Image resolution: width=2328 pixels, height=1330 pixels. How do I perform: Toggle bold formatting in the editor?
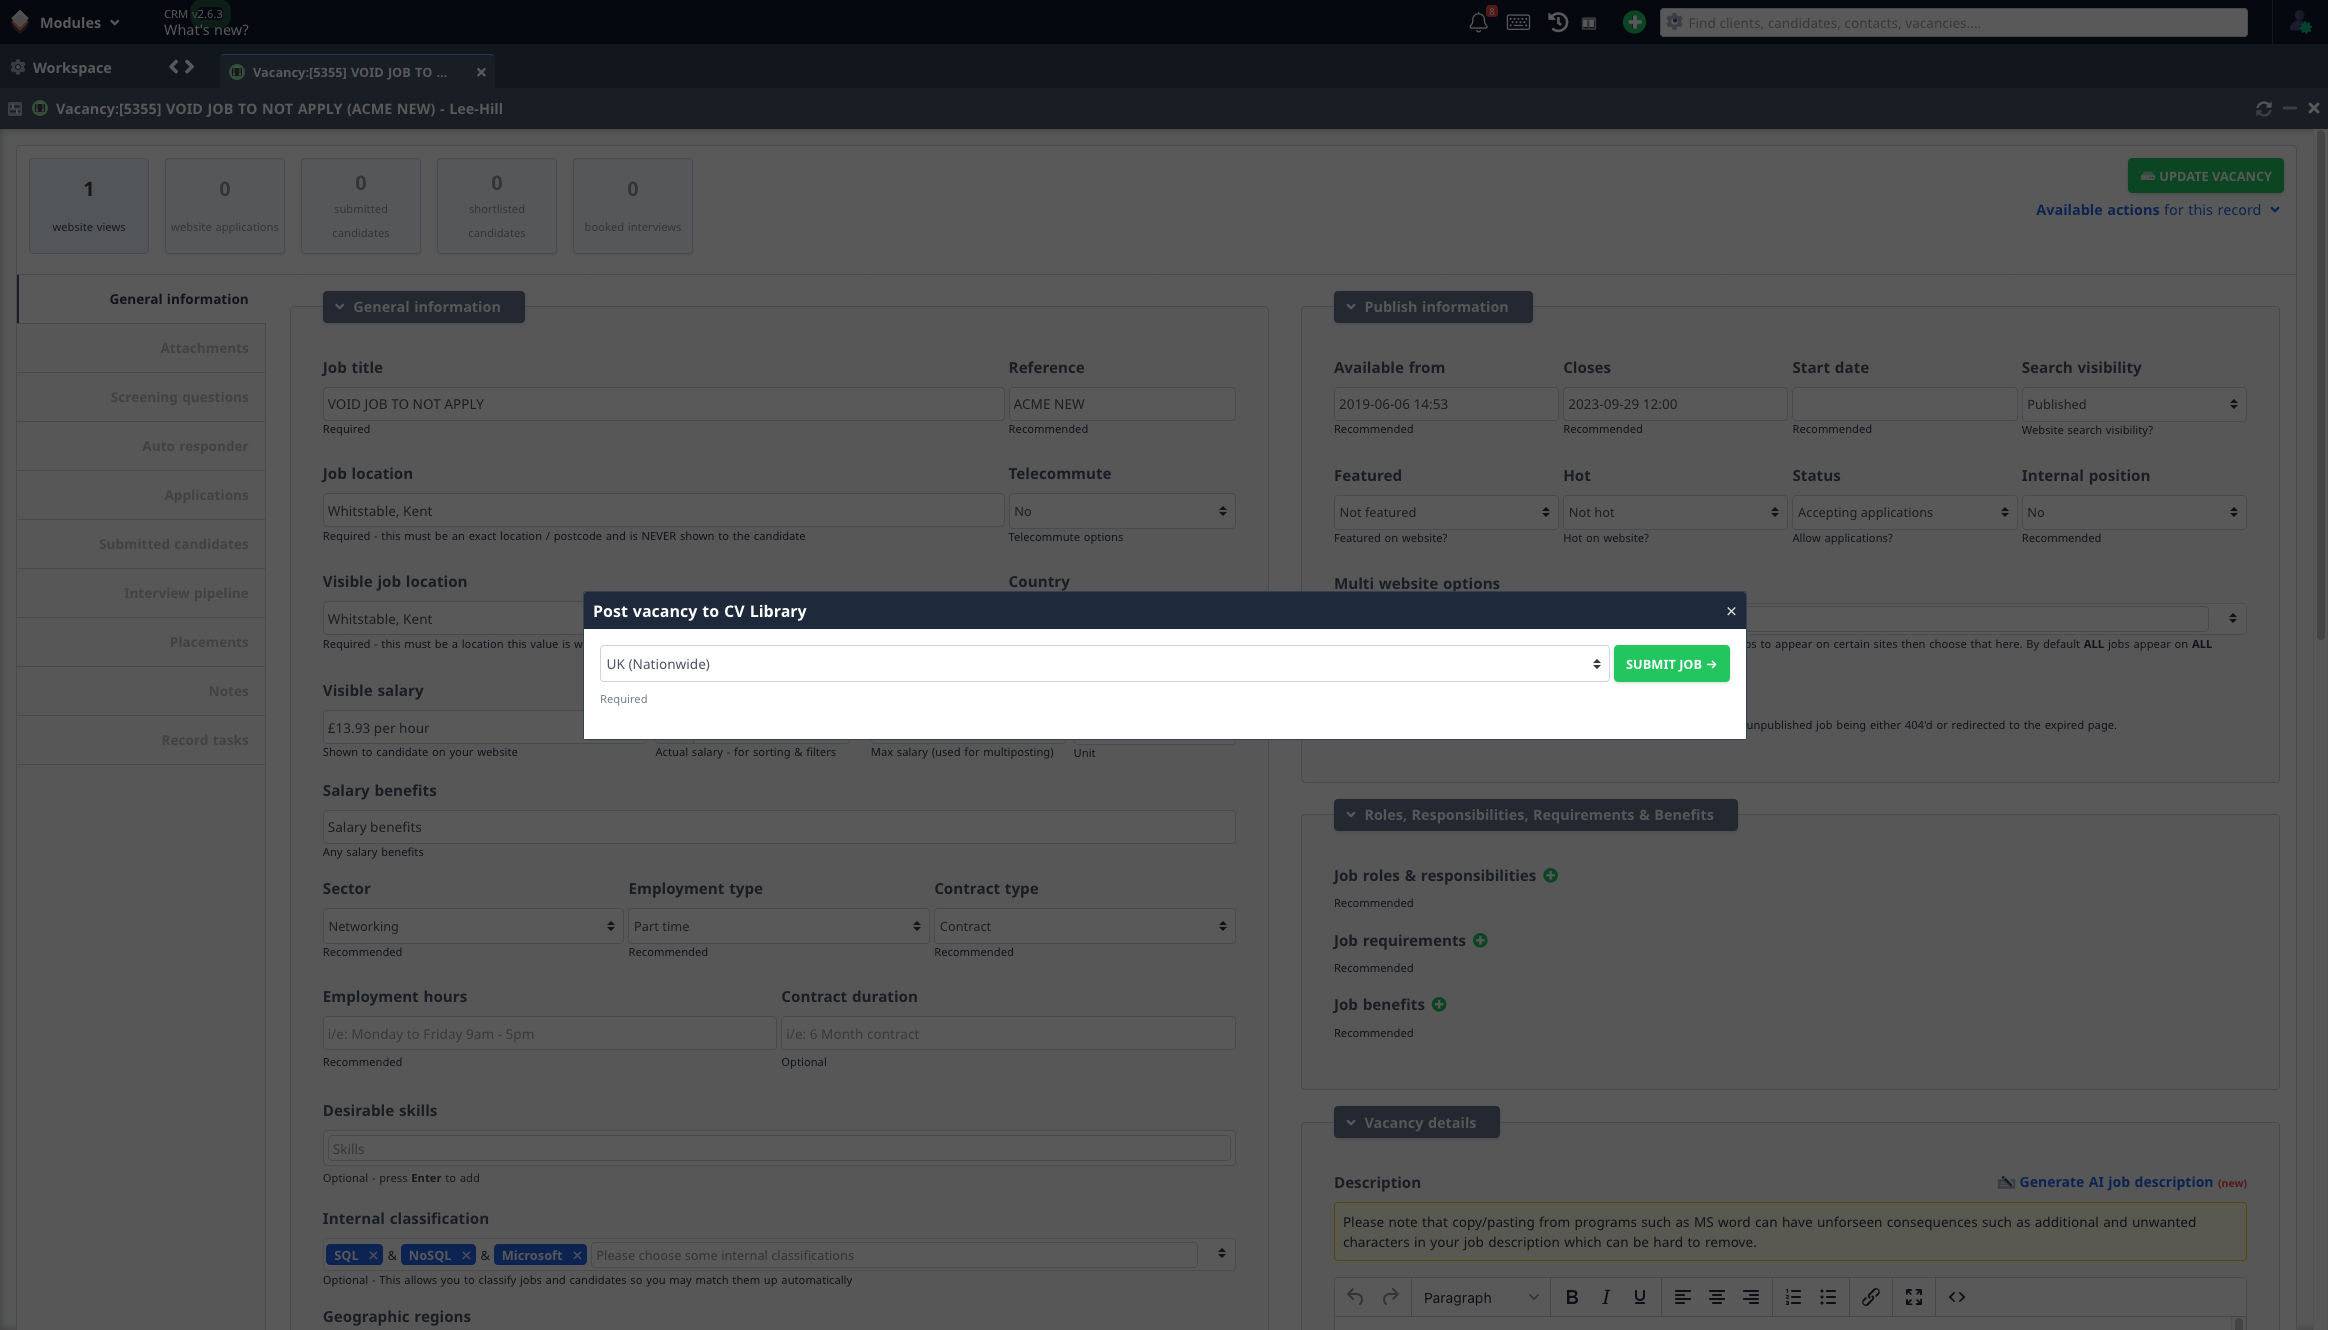(1572, 1297)
